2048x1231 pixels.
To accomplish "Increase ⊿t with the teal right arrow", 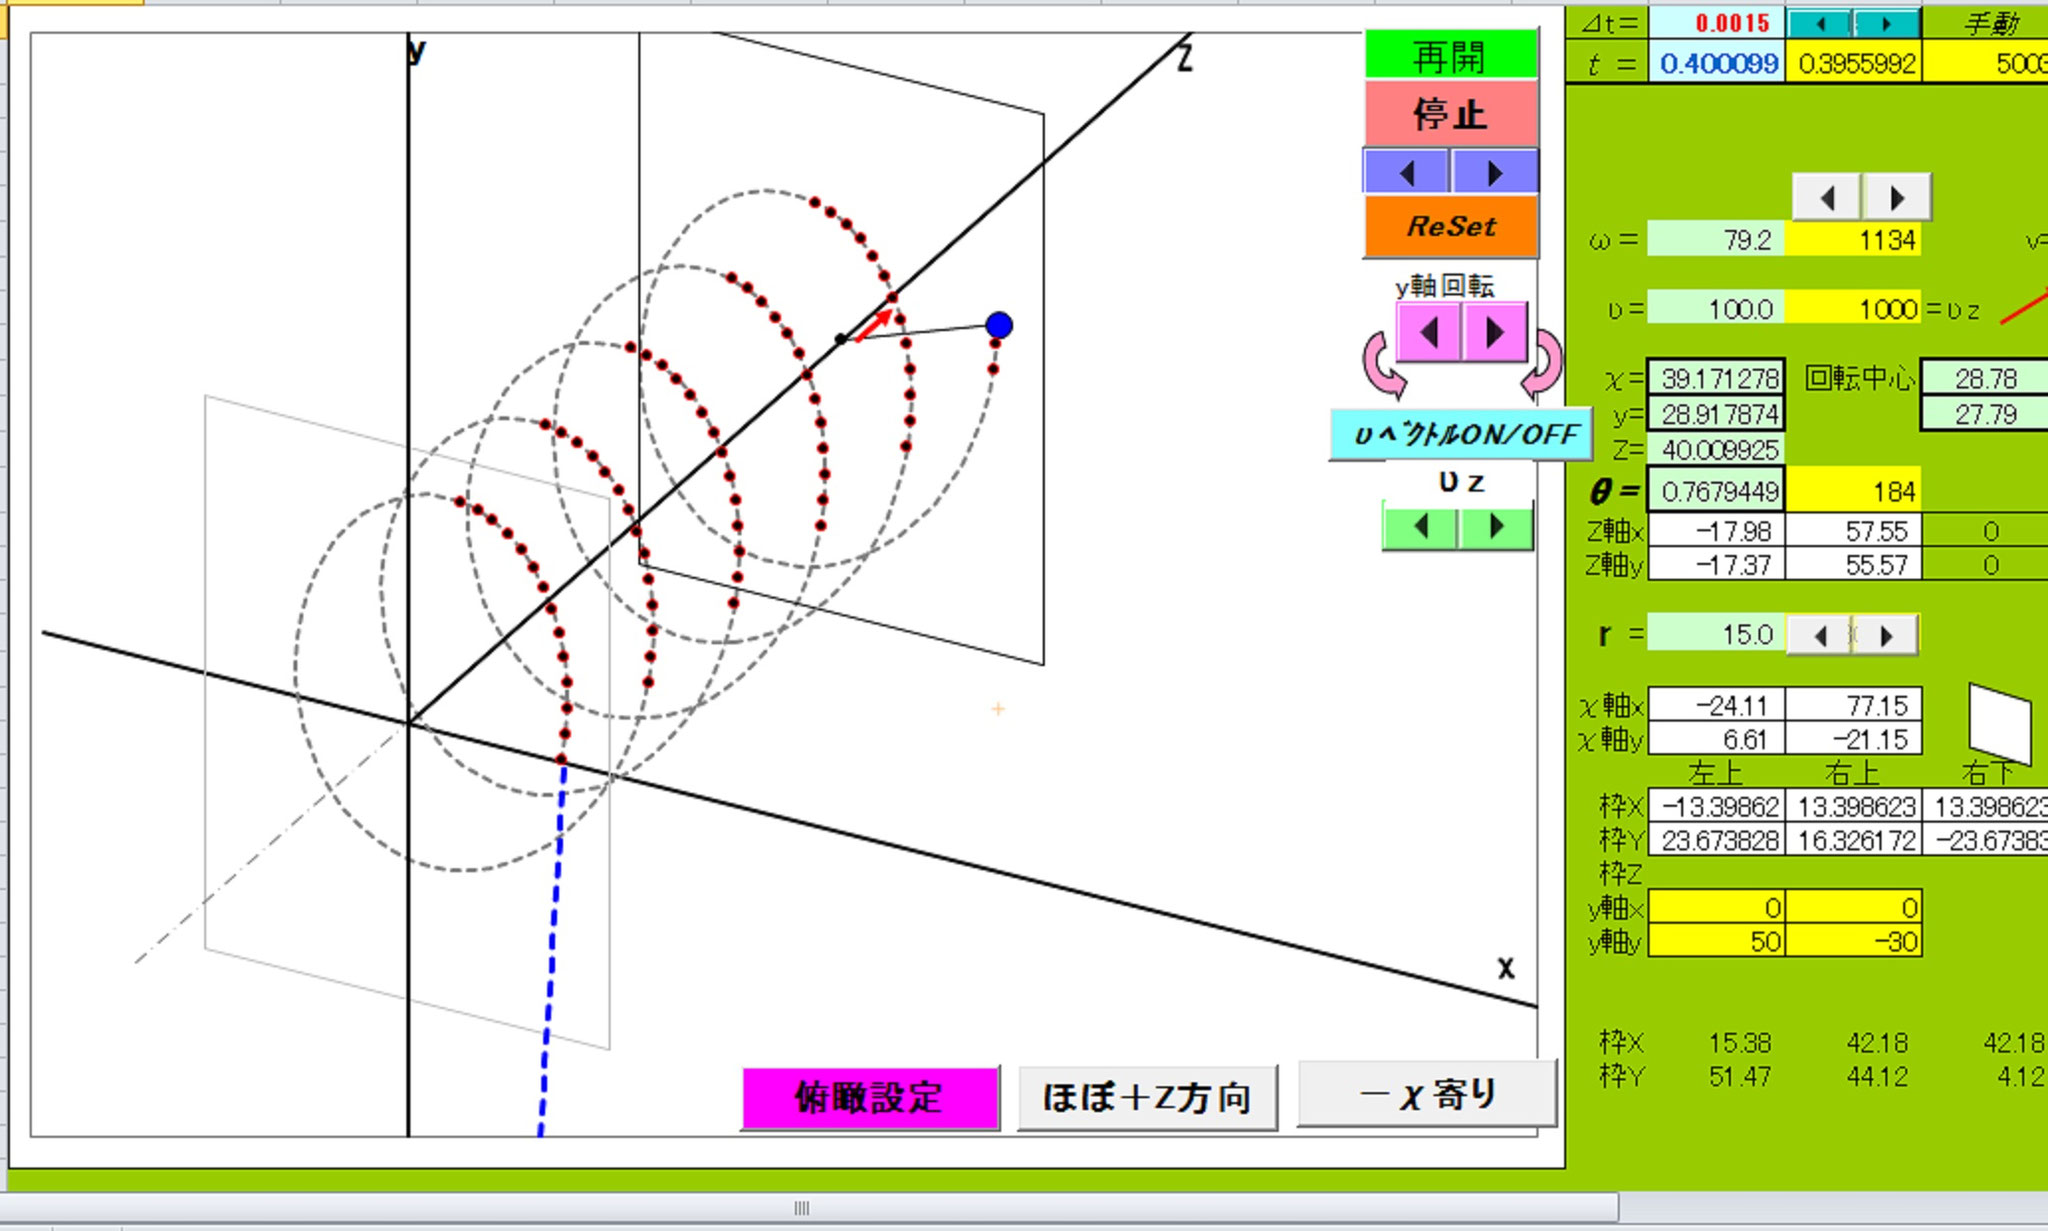I will point(1887,23).
